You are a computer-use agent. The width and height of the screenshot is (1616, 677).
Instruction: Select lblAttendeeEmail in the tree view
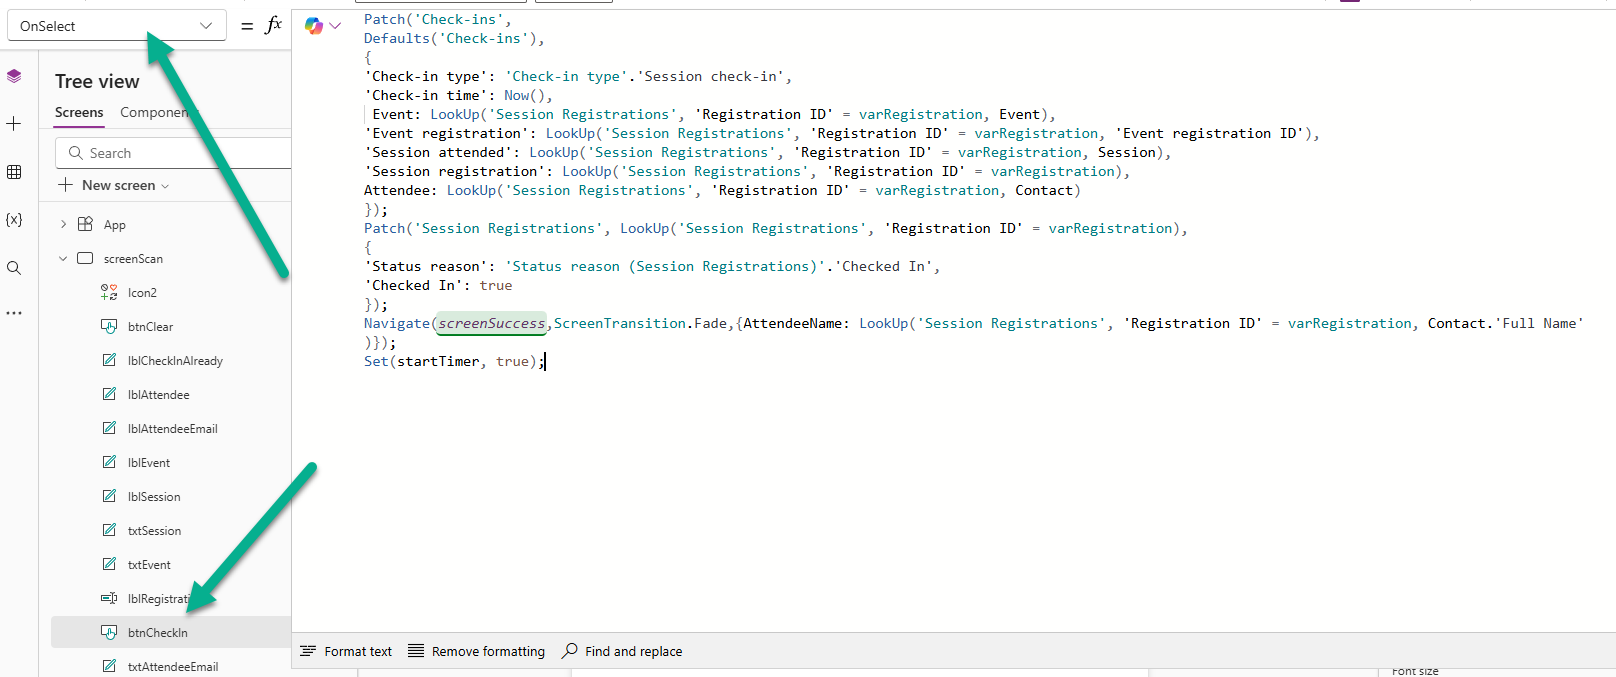172,429
